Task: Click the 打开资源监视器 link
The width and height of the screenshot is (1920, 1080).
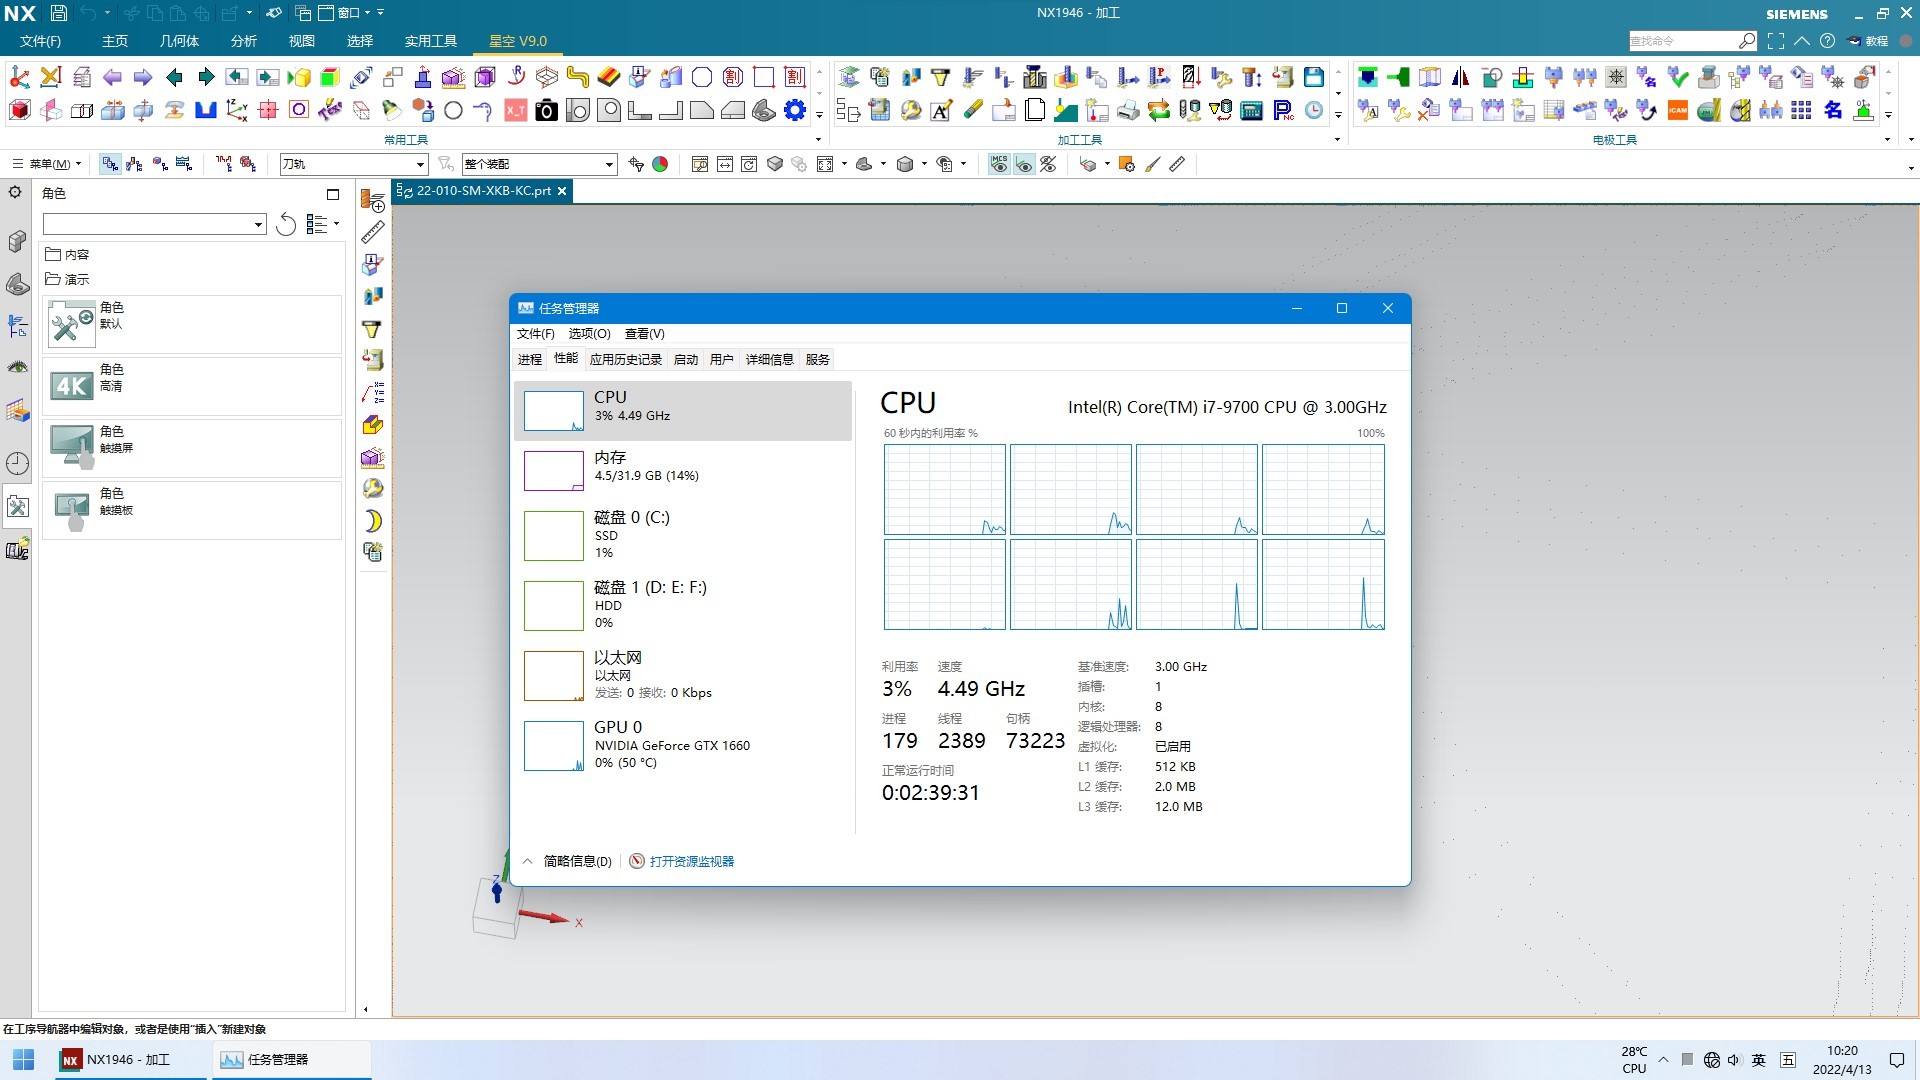Action: pyautogui.click(x=691, y=862)
